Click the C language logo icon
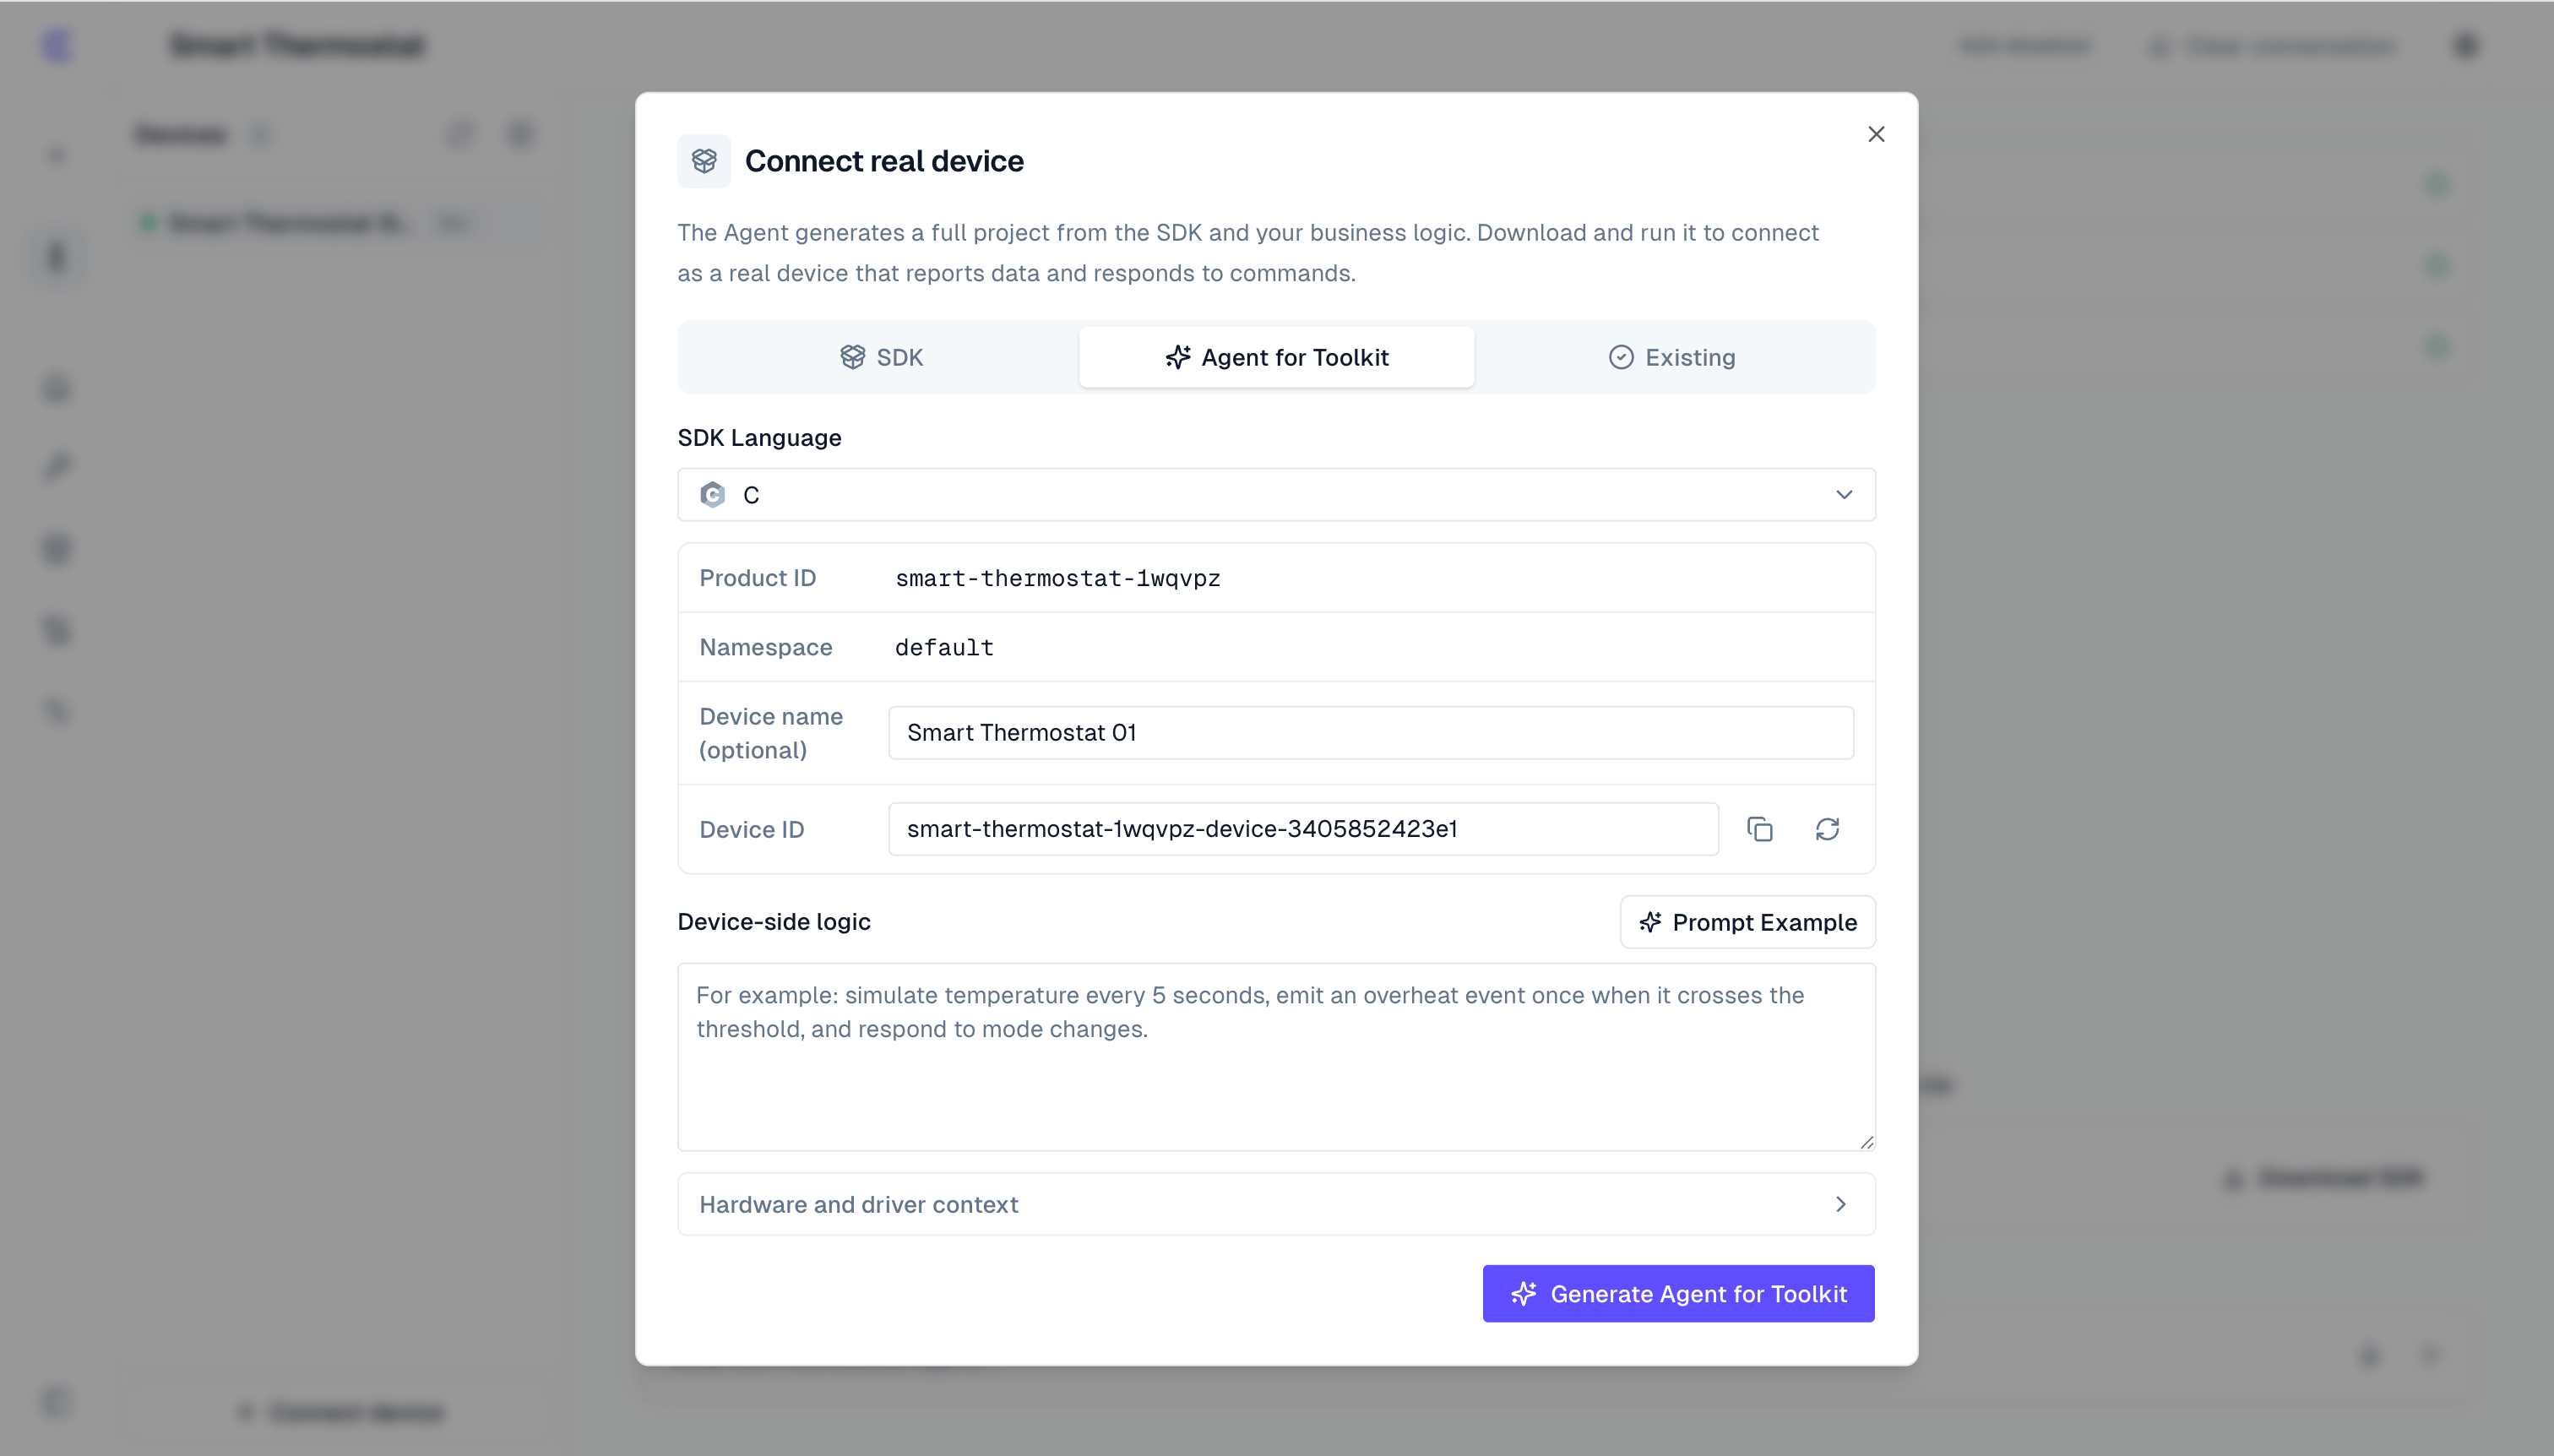 coord(712,495)
